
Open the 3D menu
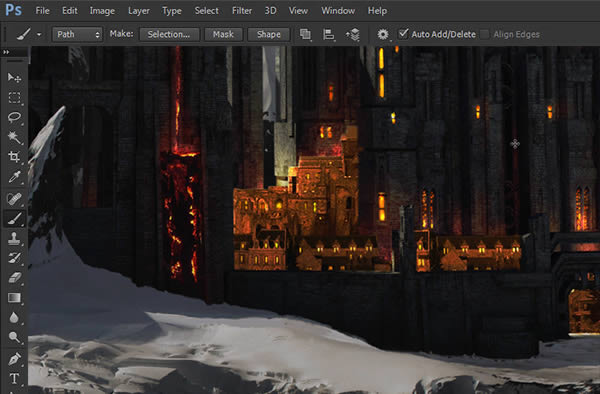point(271,11)
